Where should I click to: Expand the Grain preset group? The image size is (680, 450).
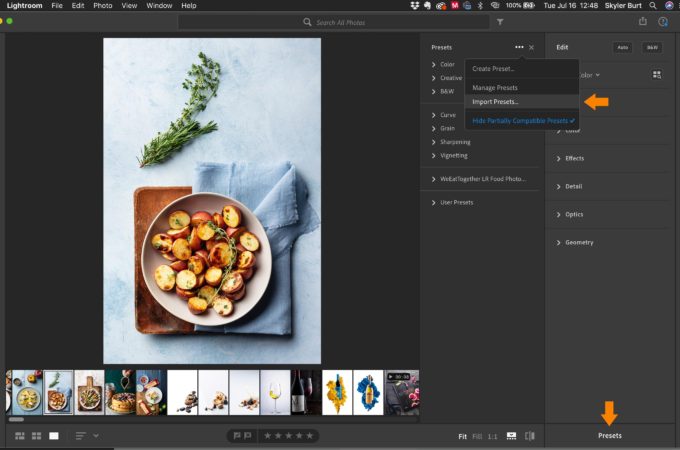443,128
